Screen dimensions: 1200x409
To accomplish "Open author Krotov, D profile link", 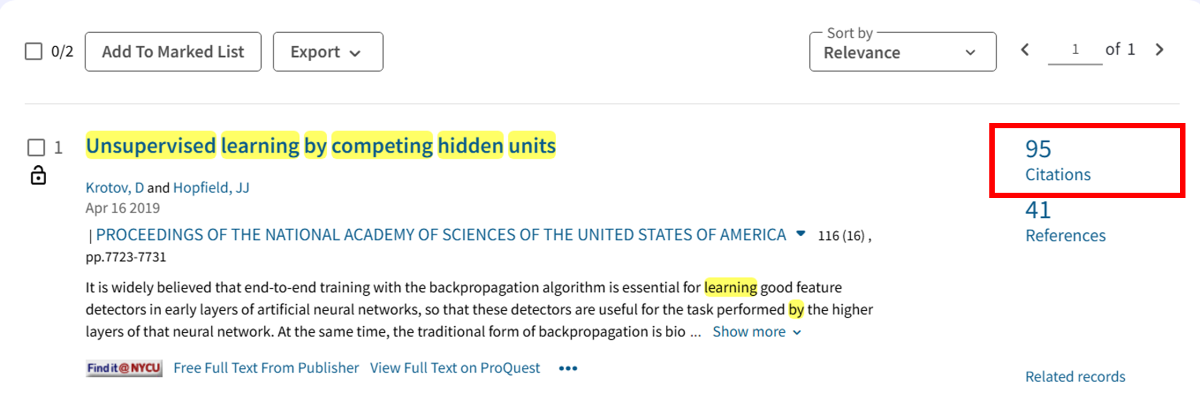I will [115, 188].
